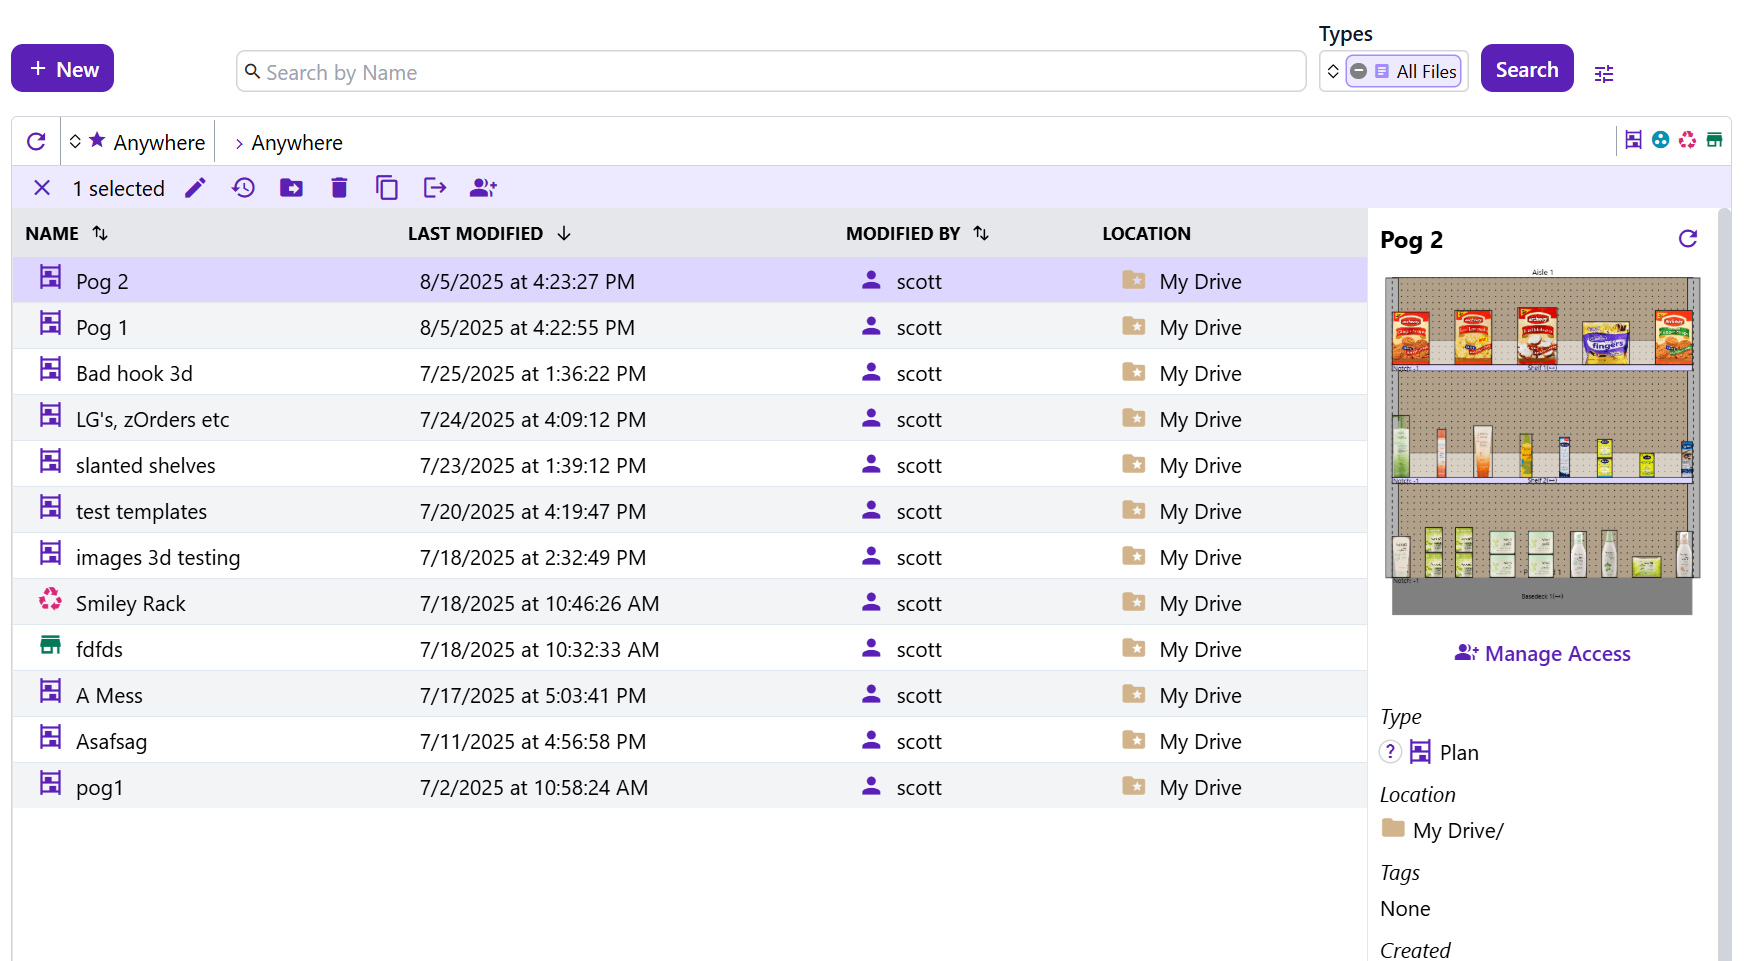Viewport: 1744px width, 961px height.
Task: Toggle the recycle-style fixture filter icon
Action: pyautogui.click(x=1687, y=140)
